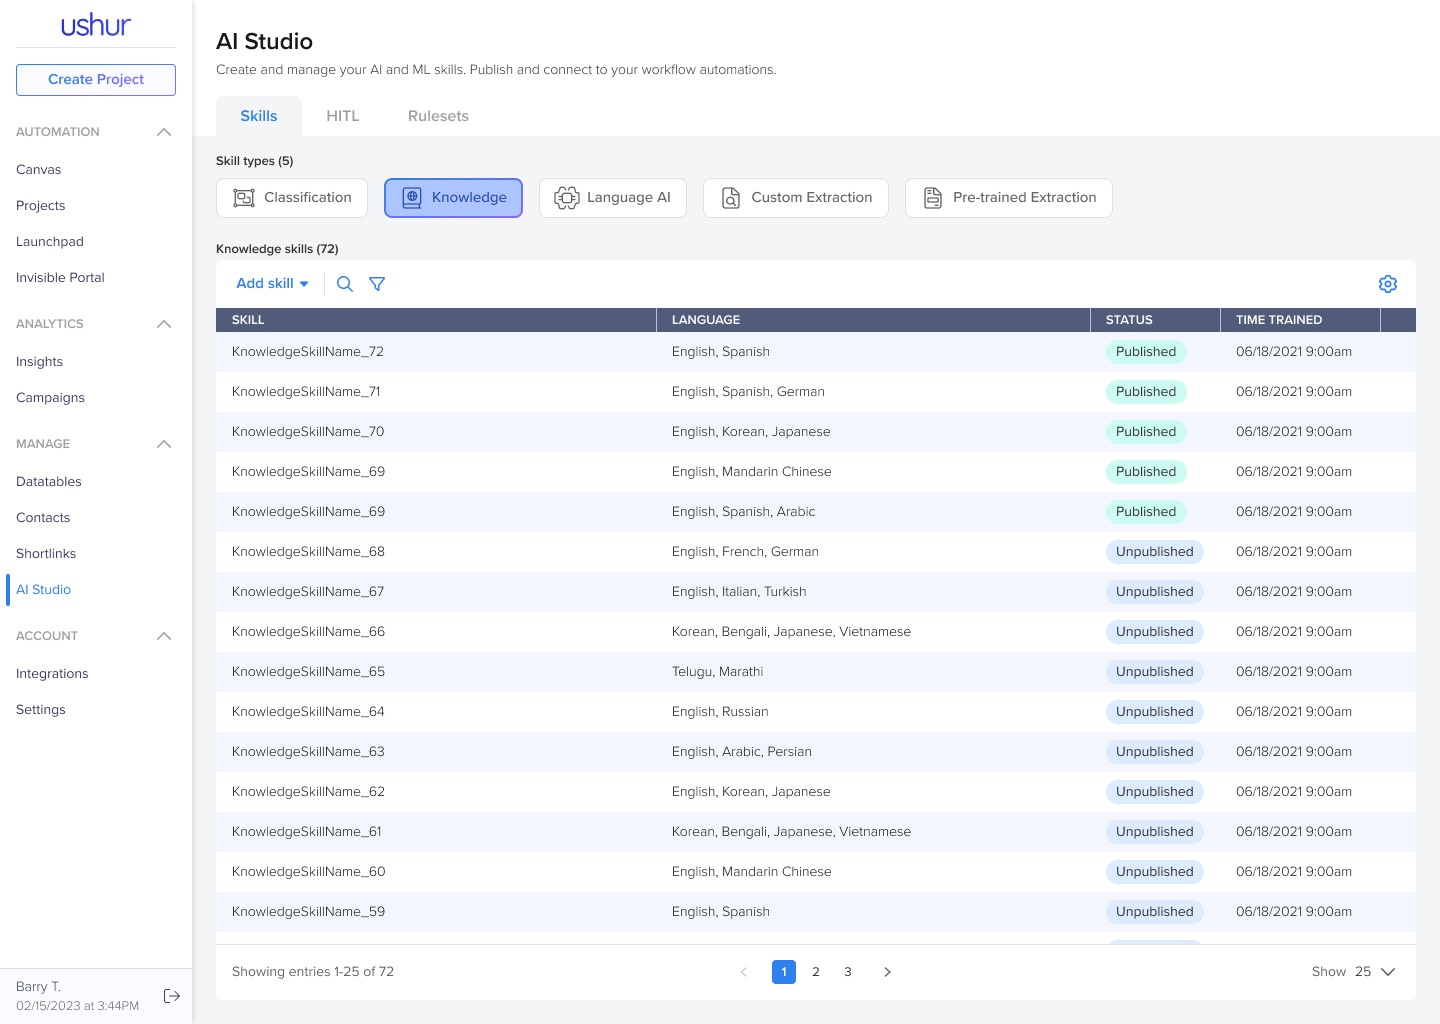Image resolution: width=1440 pixels, height=1024 pixels.
Task: Click Telugu, Marathi language cell
Action: tap(718, 672)
